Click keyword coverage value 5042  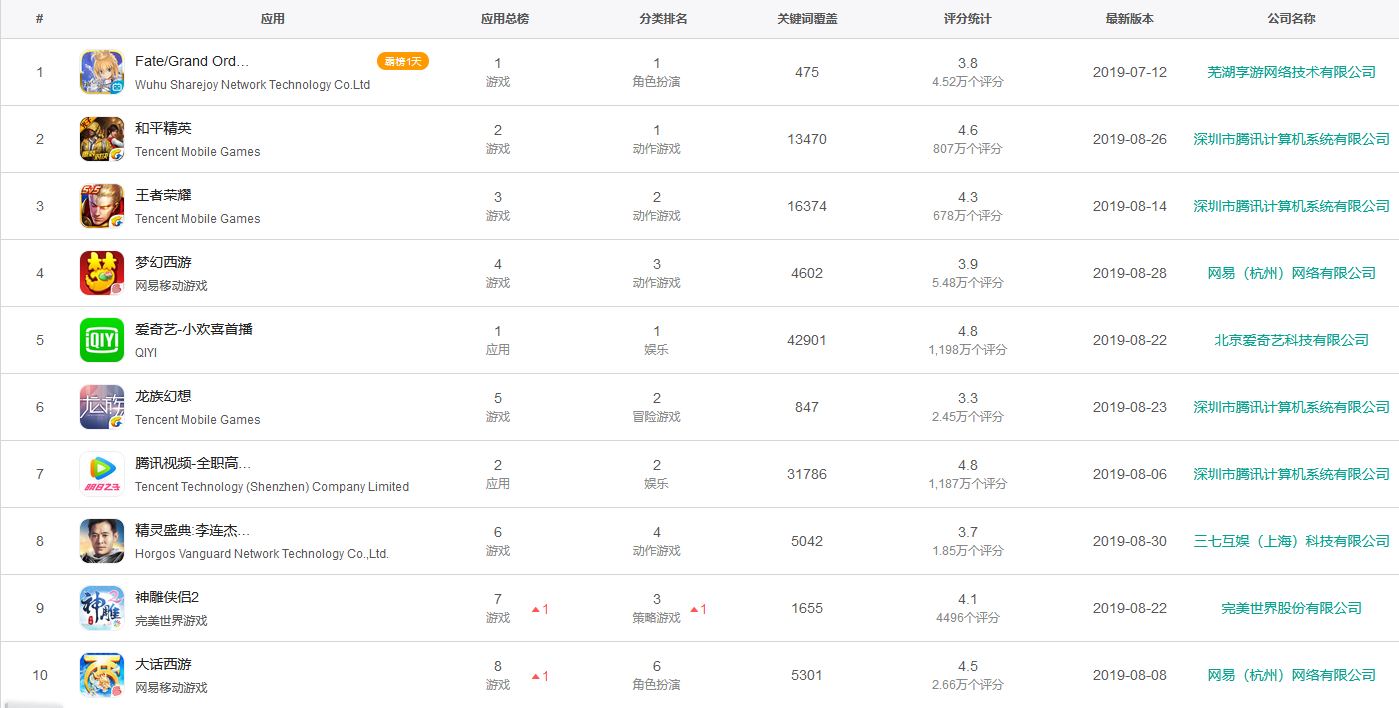tap(807, 541)
